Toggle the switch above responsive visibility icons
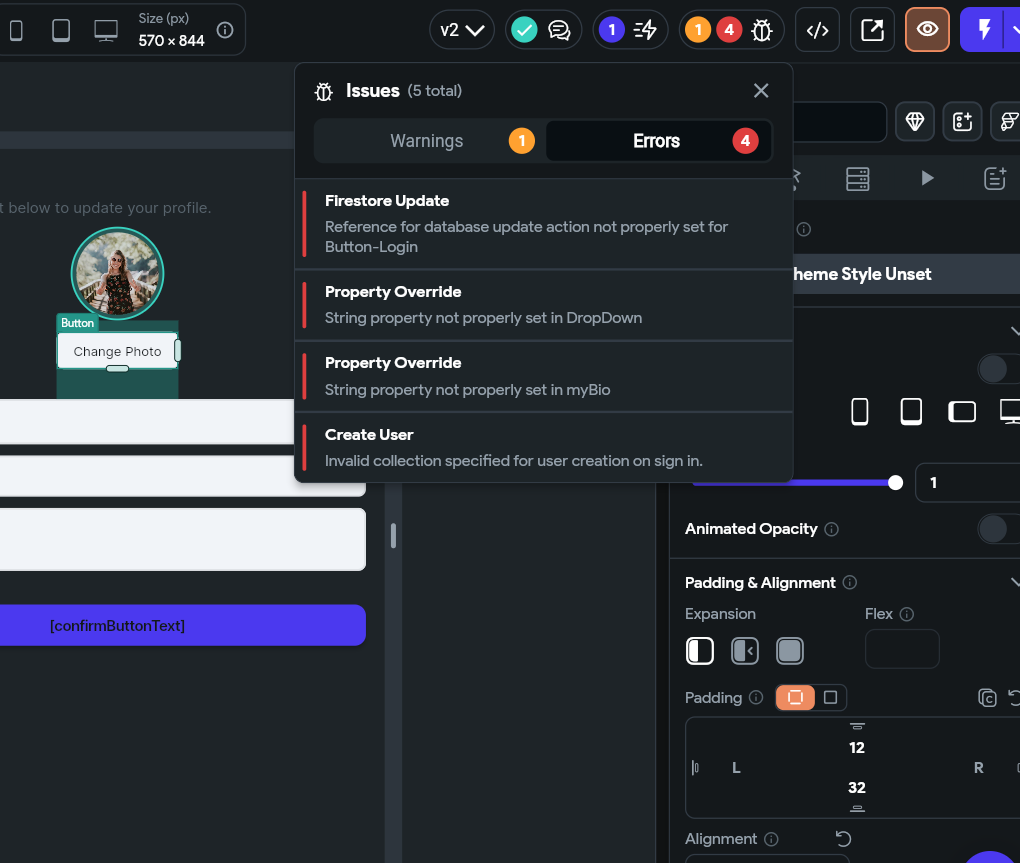 (x=999, y=369)
